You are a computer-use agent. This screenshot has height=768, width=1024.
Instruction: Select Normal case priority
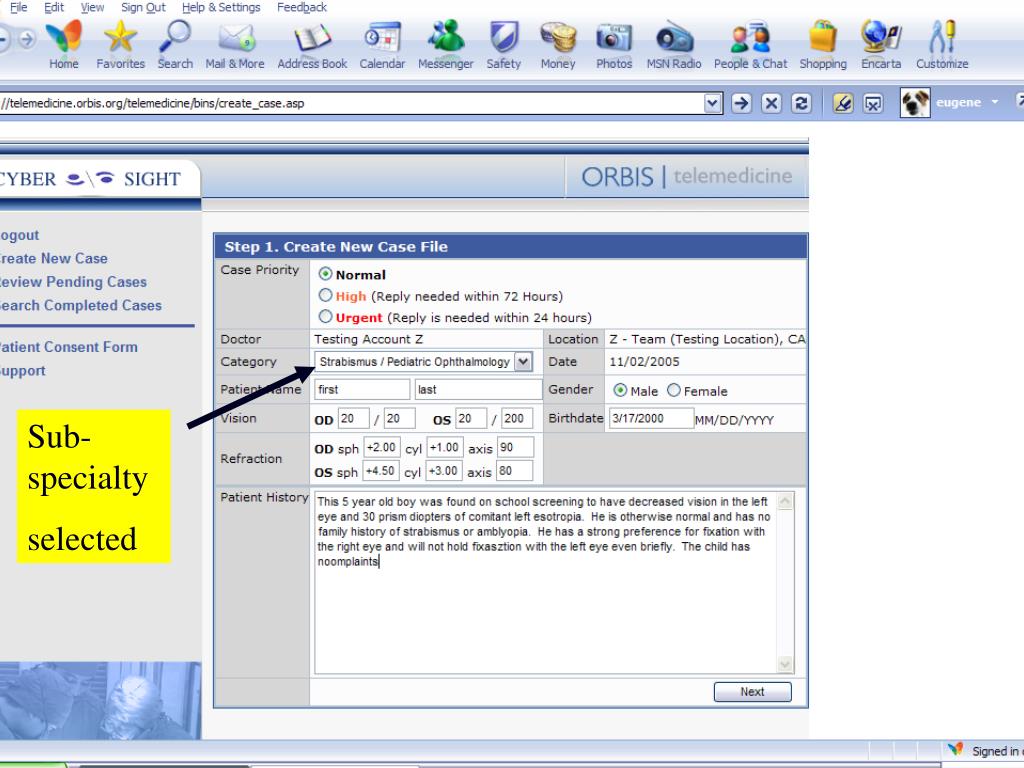(x=325, y=274)
